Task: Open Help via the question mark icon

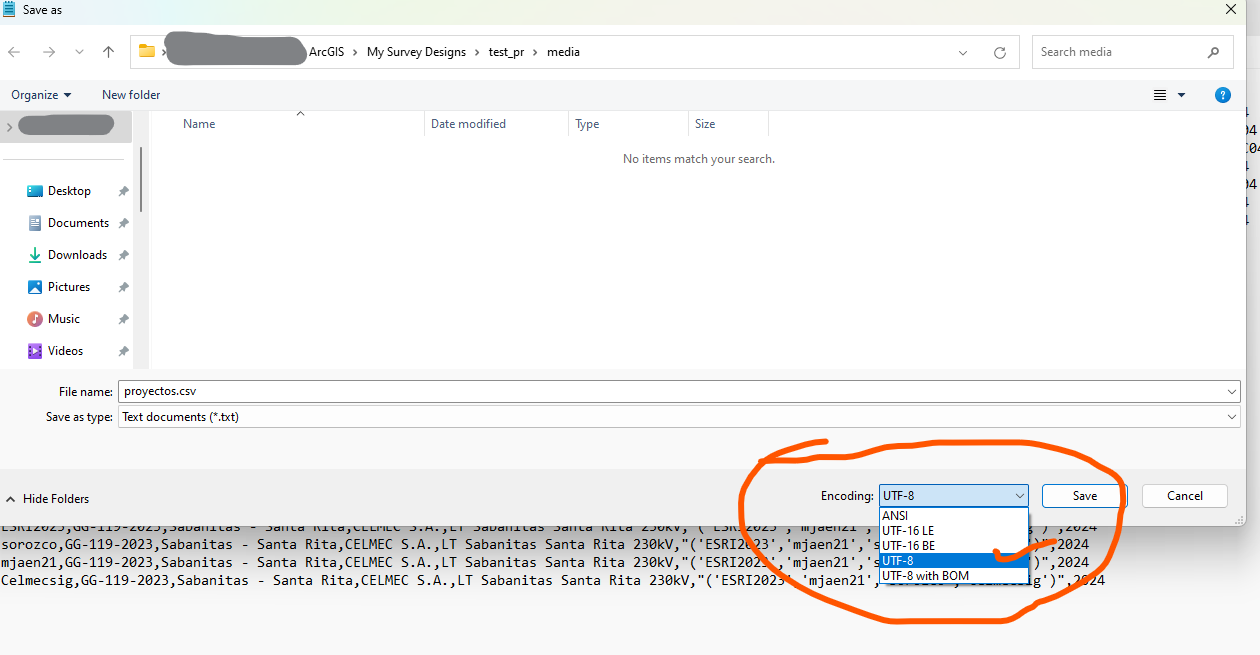Action: pos(1222,95)
